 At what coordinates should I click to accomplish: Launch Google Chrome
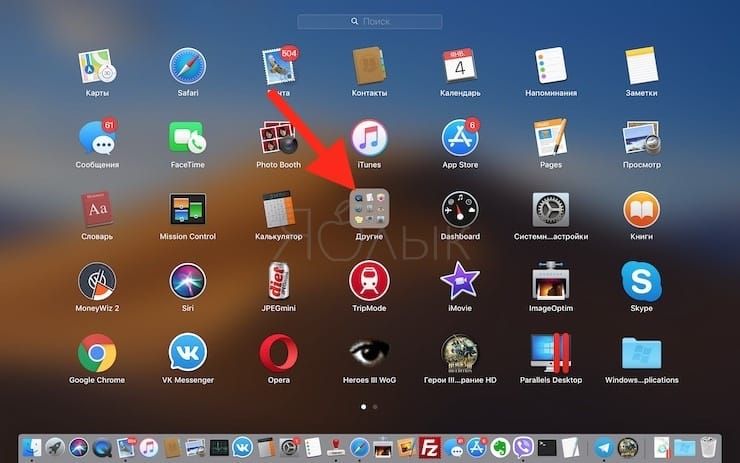point(97,353)
